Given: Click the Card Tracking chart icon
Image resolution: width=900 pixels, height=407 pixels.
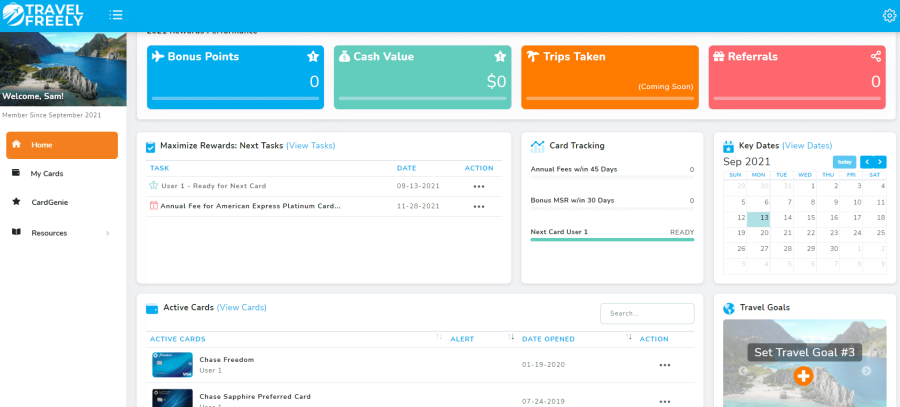Looking at the screenshot, I should click(x=537, y=146).
